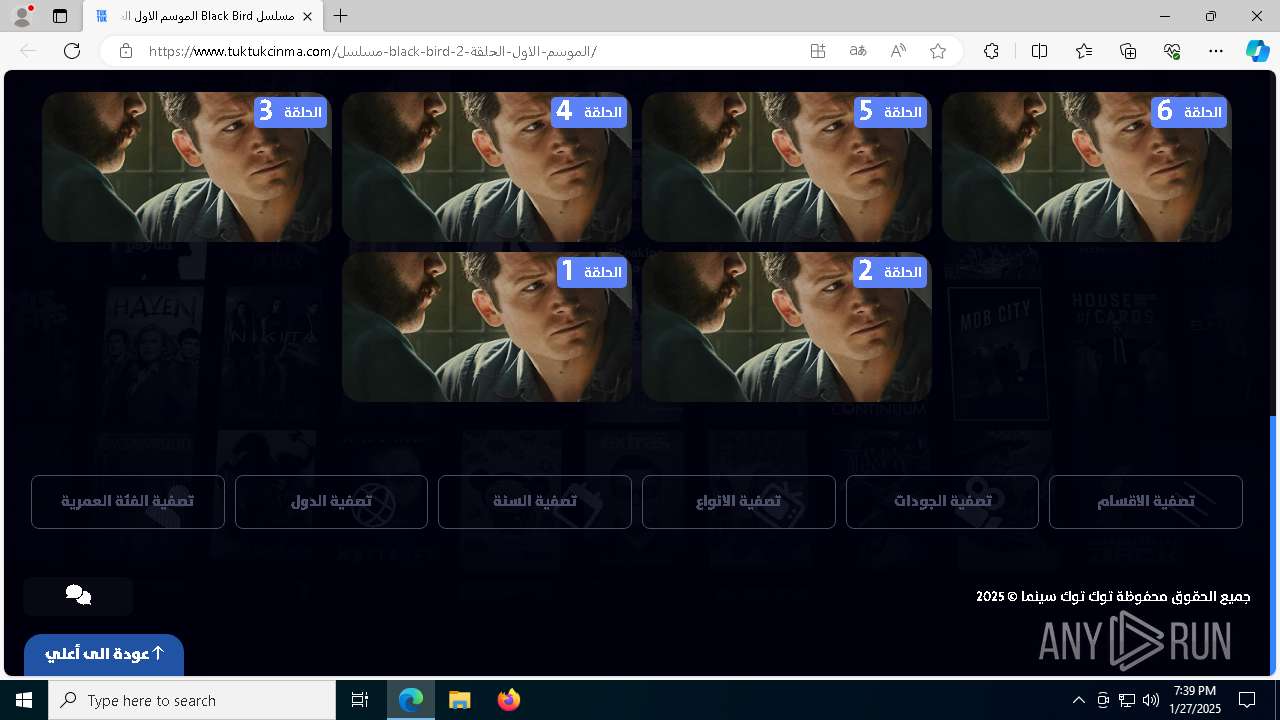Click the Edge profile avatar icon
This screenshot has width=1280, height=720.
click(x=22, y=16)
